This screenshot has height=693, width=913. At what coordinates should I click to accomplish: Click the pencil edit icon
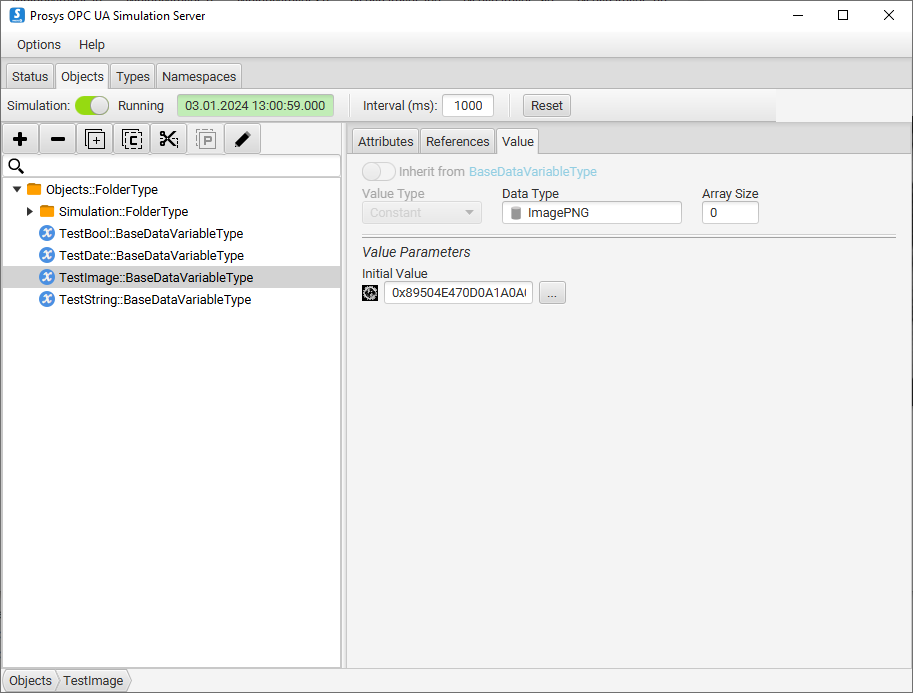(x=242, y=139)
